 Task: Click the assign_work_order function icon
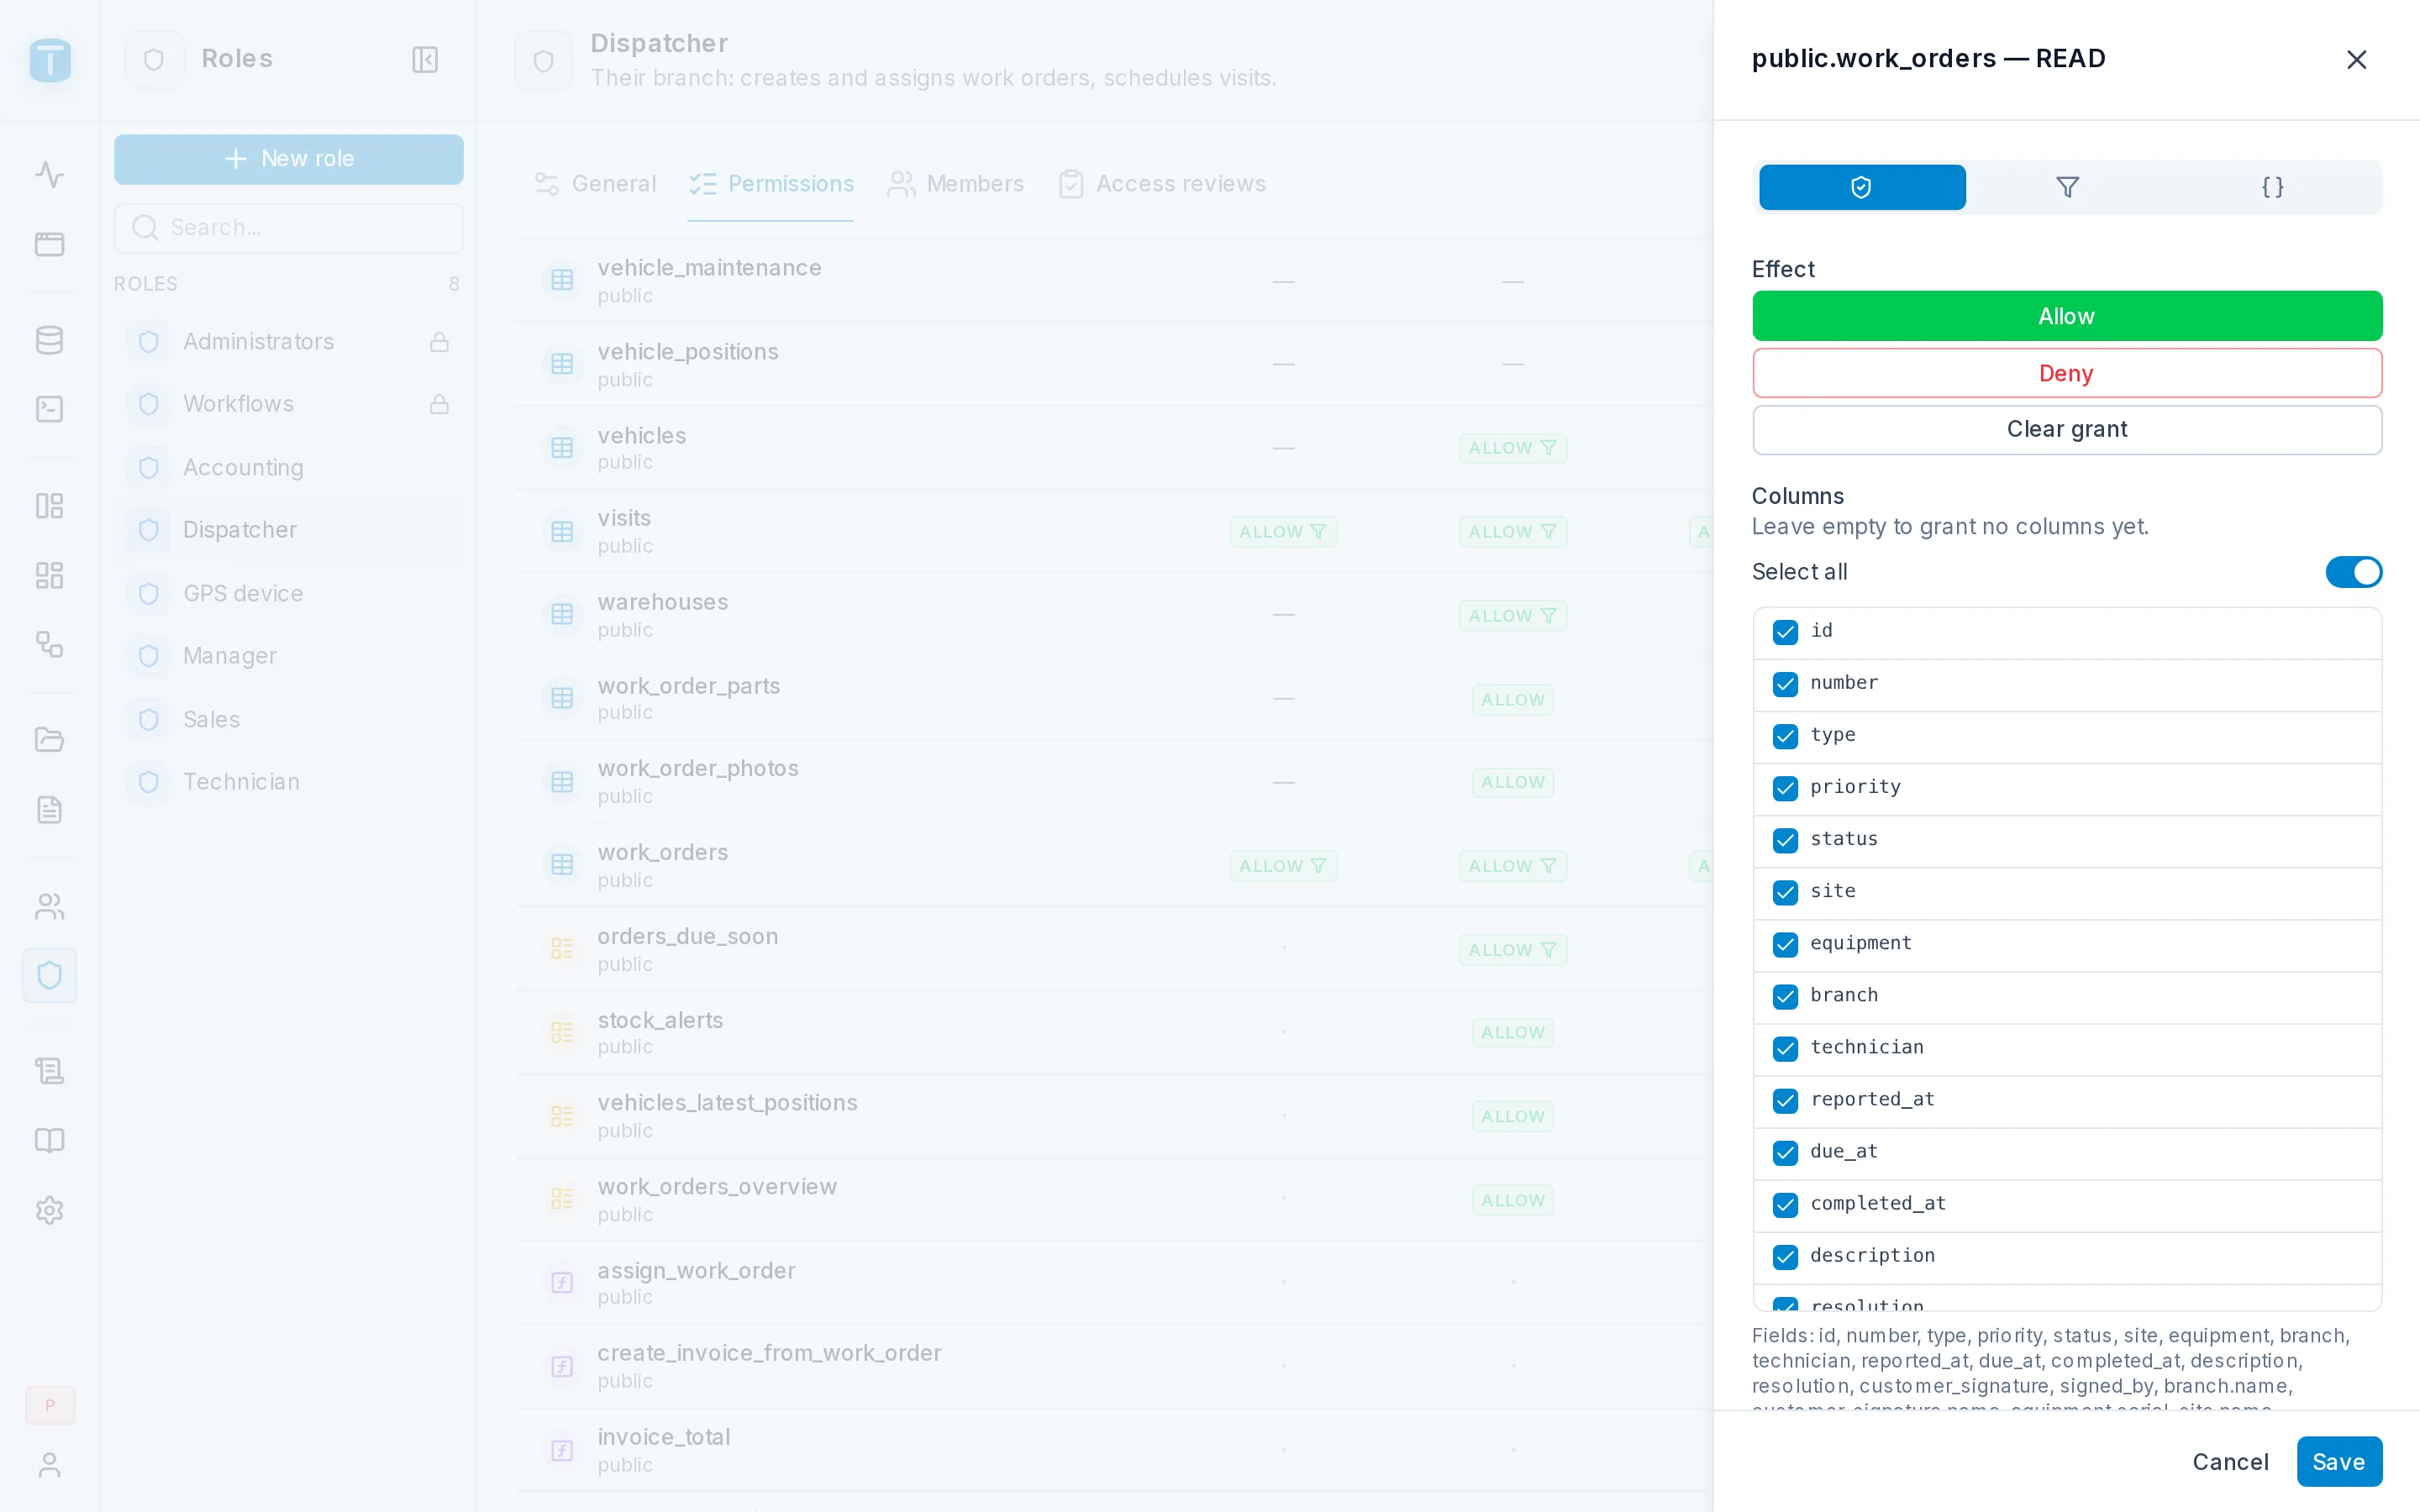(562, 1282)
